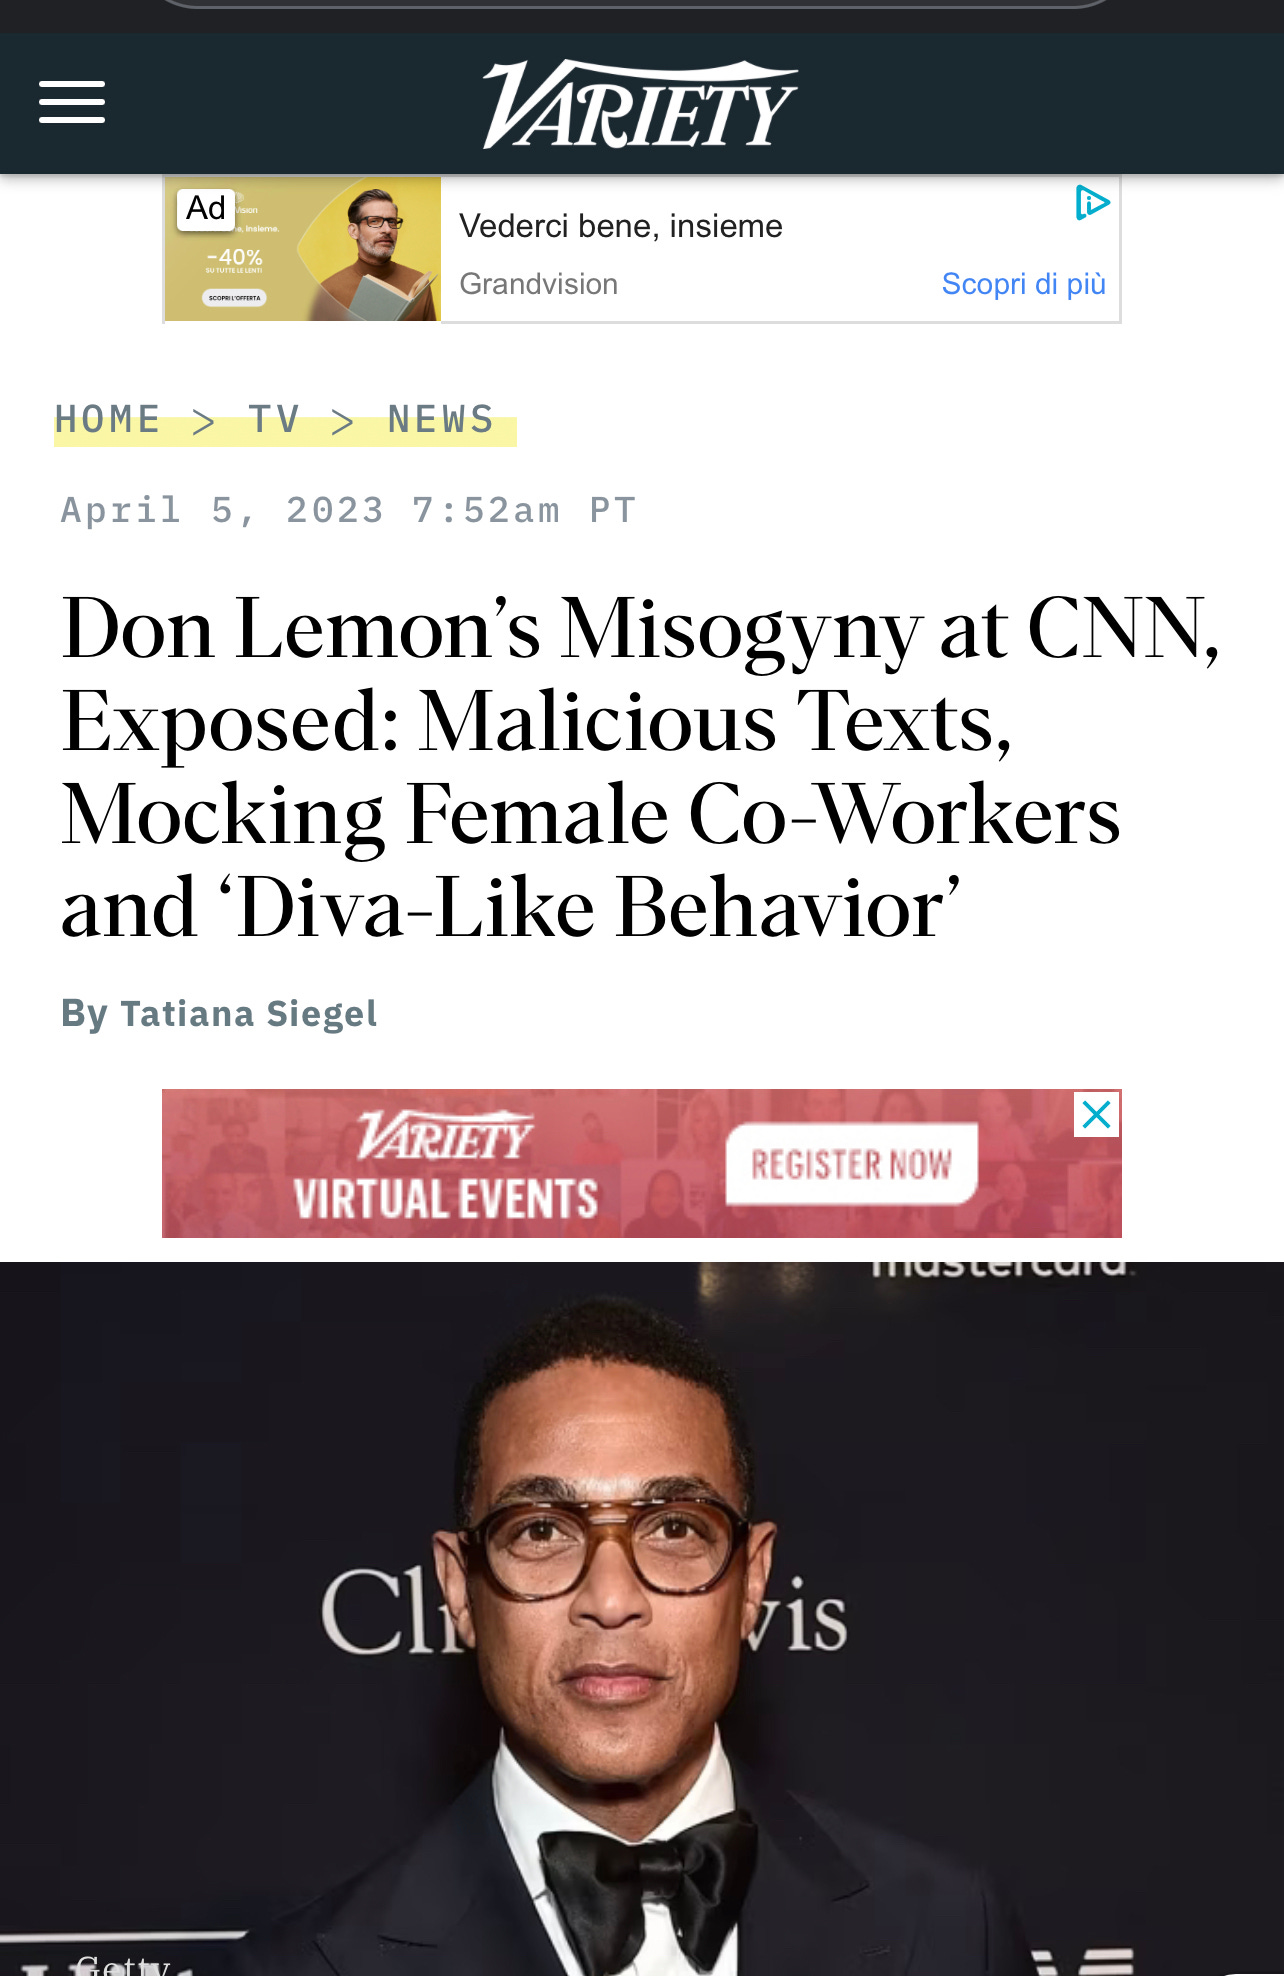This screenshot has height=1976, width=1284.
Task: Select the Grandvision advertiser name
Action: coord(539,284)
